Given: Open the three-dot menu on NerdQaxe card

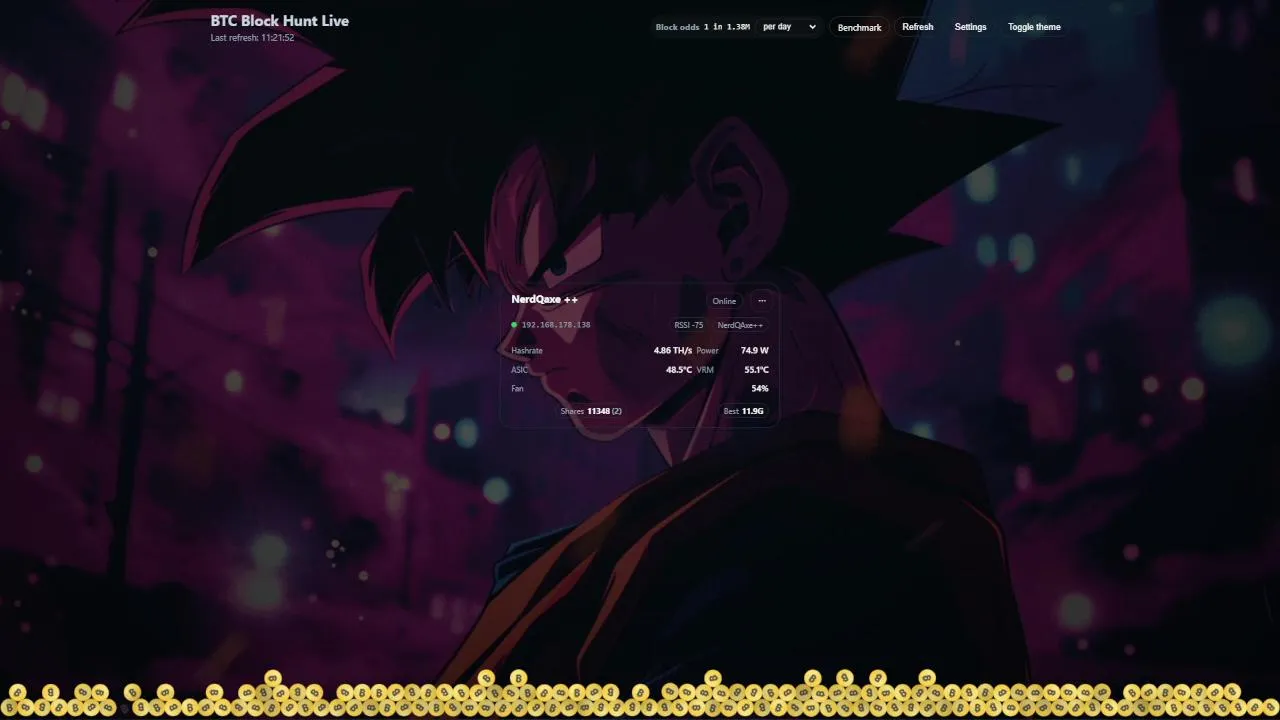Looking at the screenshot, I should tap(762, 301).
